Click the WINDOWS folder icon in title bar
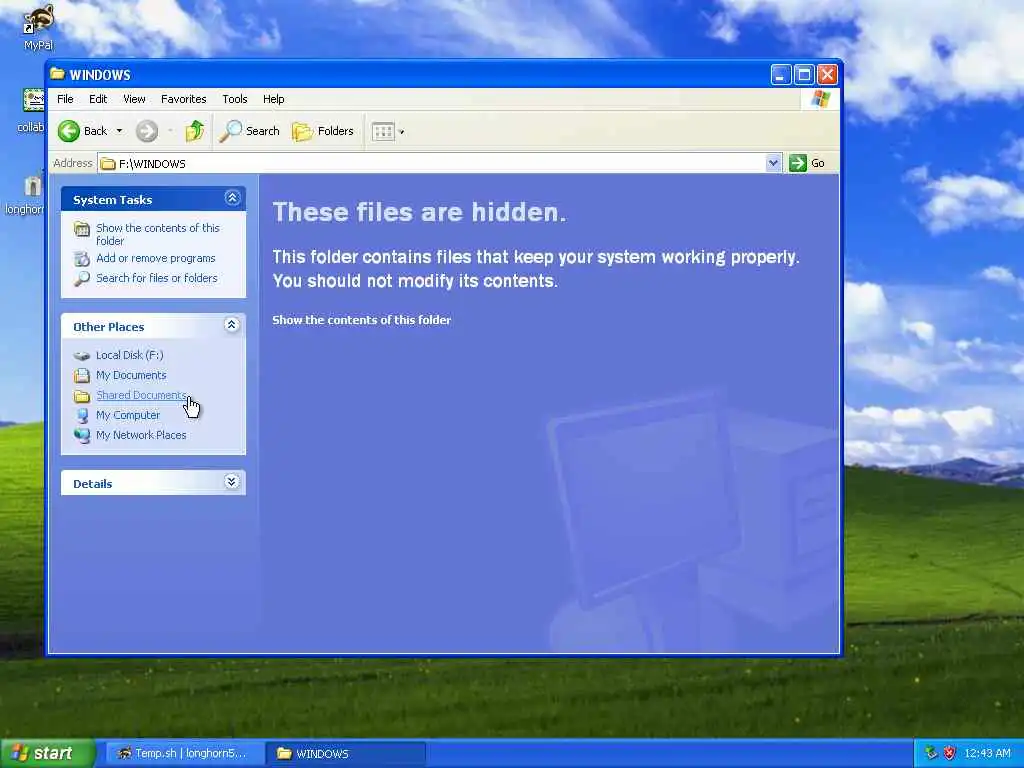1024x768 pixels. tap(58, 74)
